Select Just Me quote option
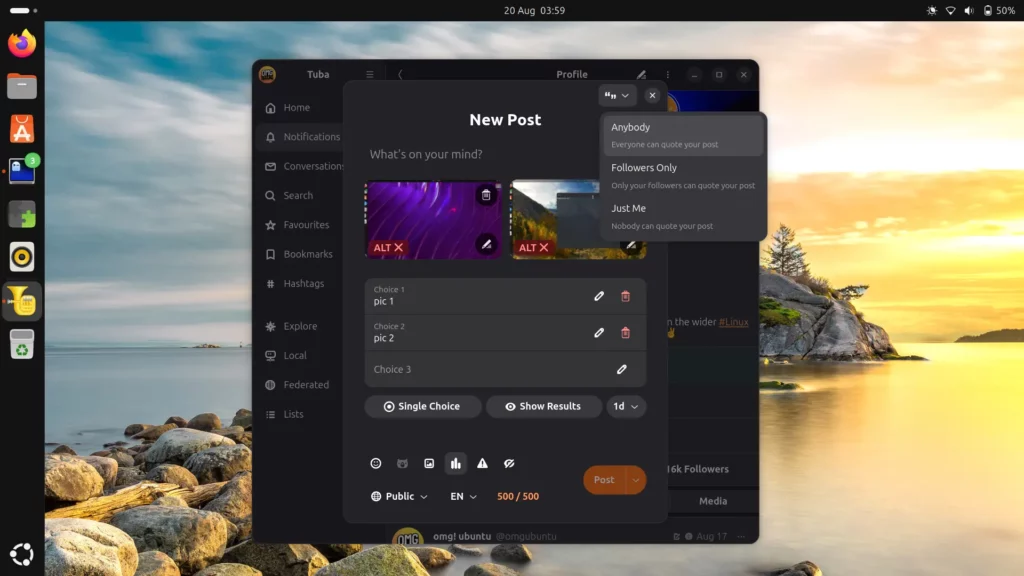This screenshot has height=576, width=1024. [683, 216]
